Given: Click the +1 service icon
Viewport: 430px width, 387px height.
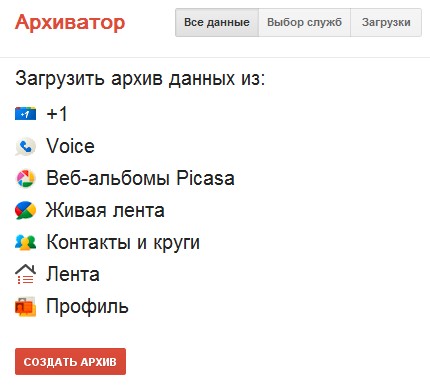Looking at the screenshot, I should (25, 114).
